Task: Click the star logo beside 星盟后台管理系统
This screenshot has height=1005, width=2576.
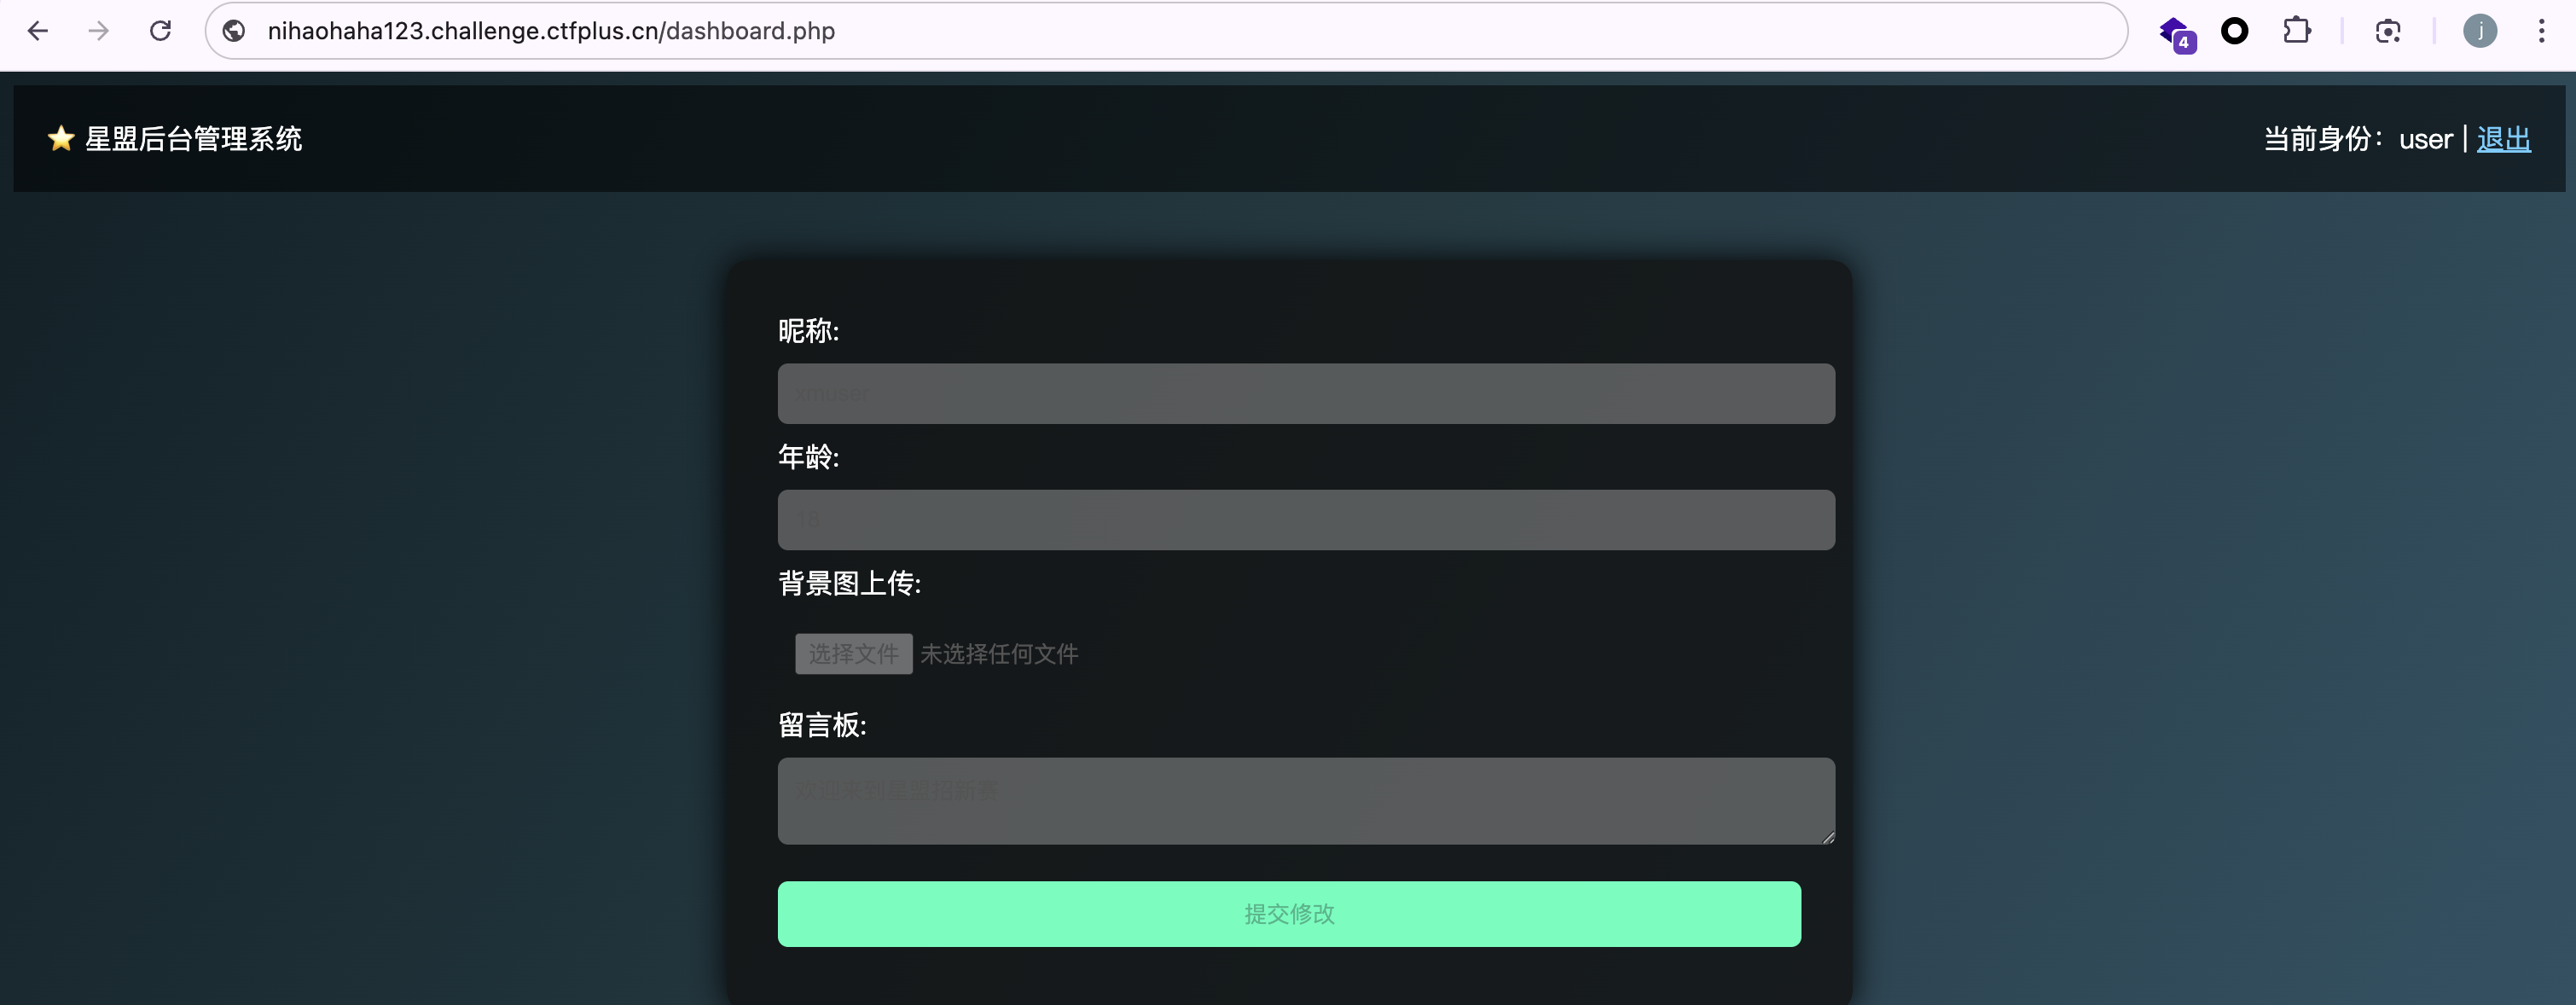Action: pos(60,138)
